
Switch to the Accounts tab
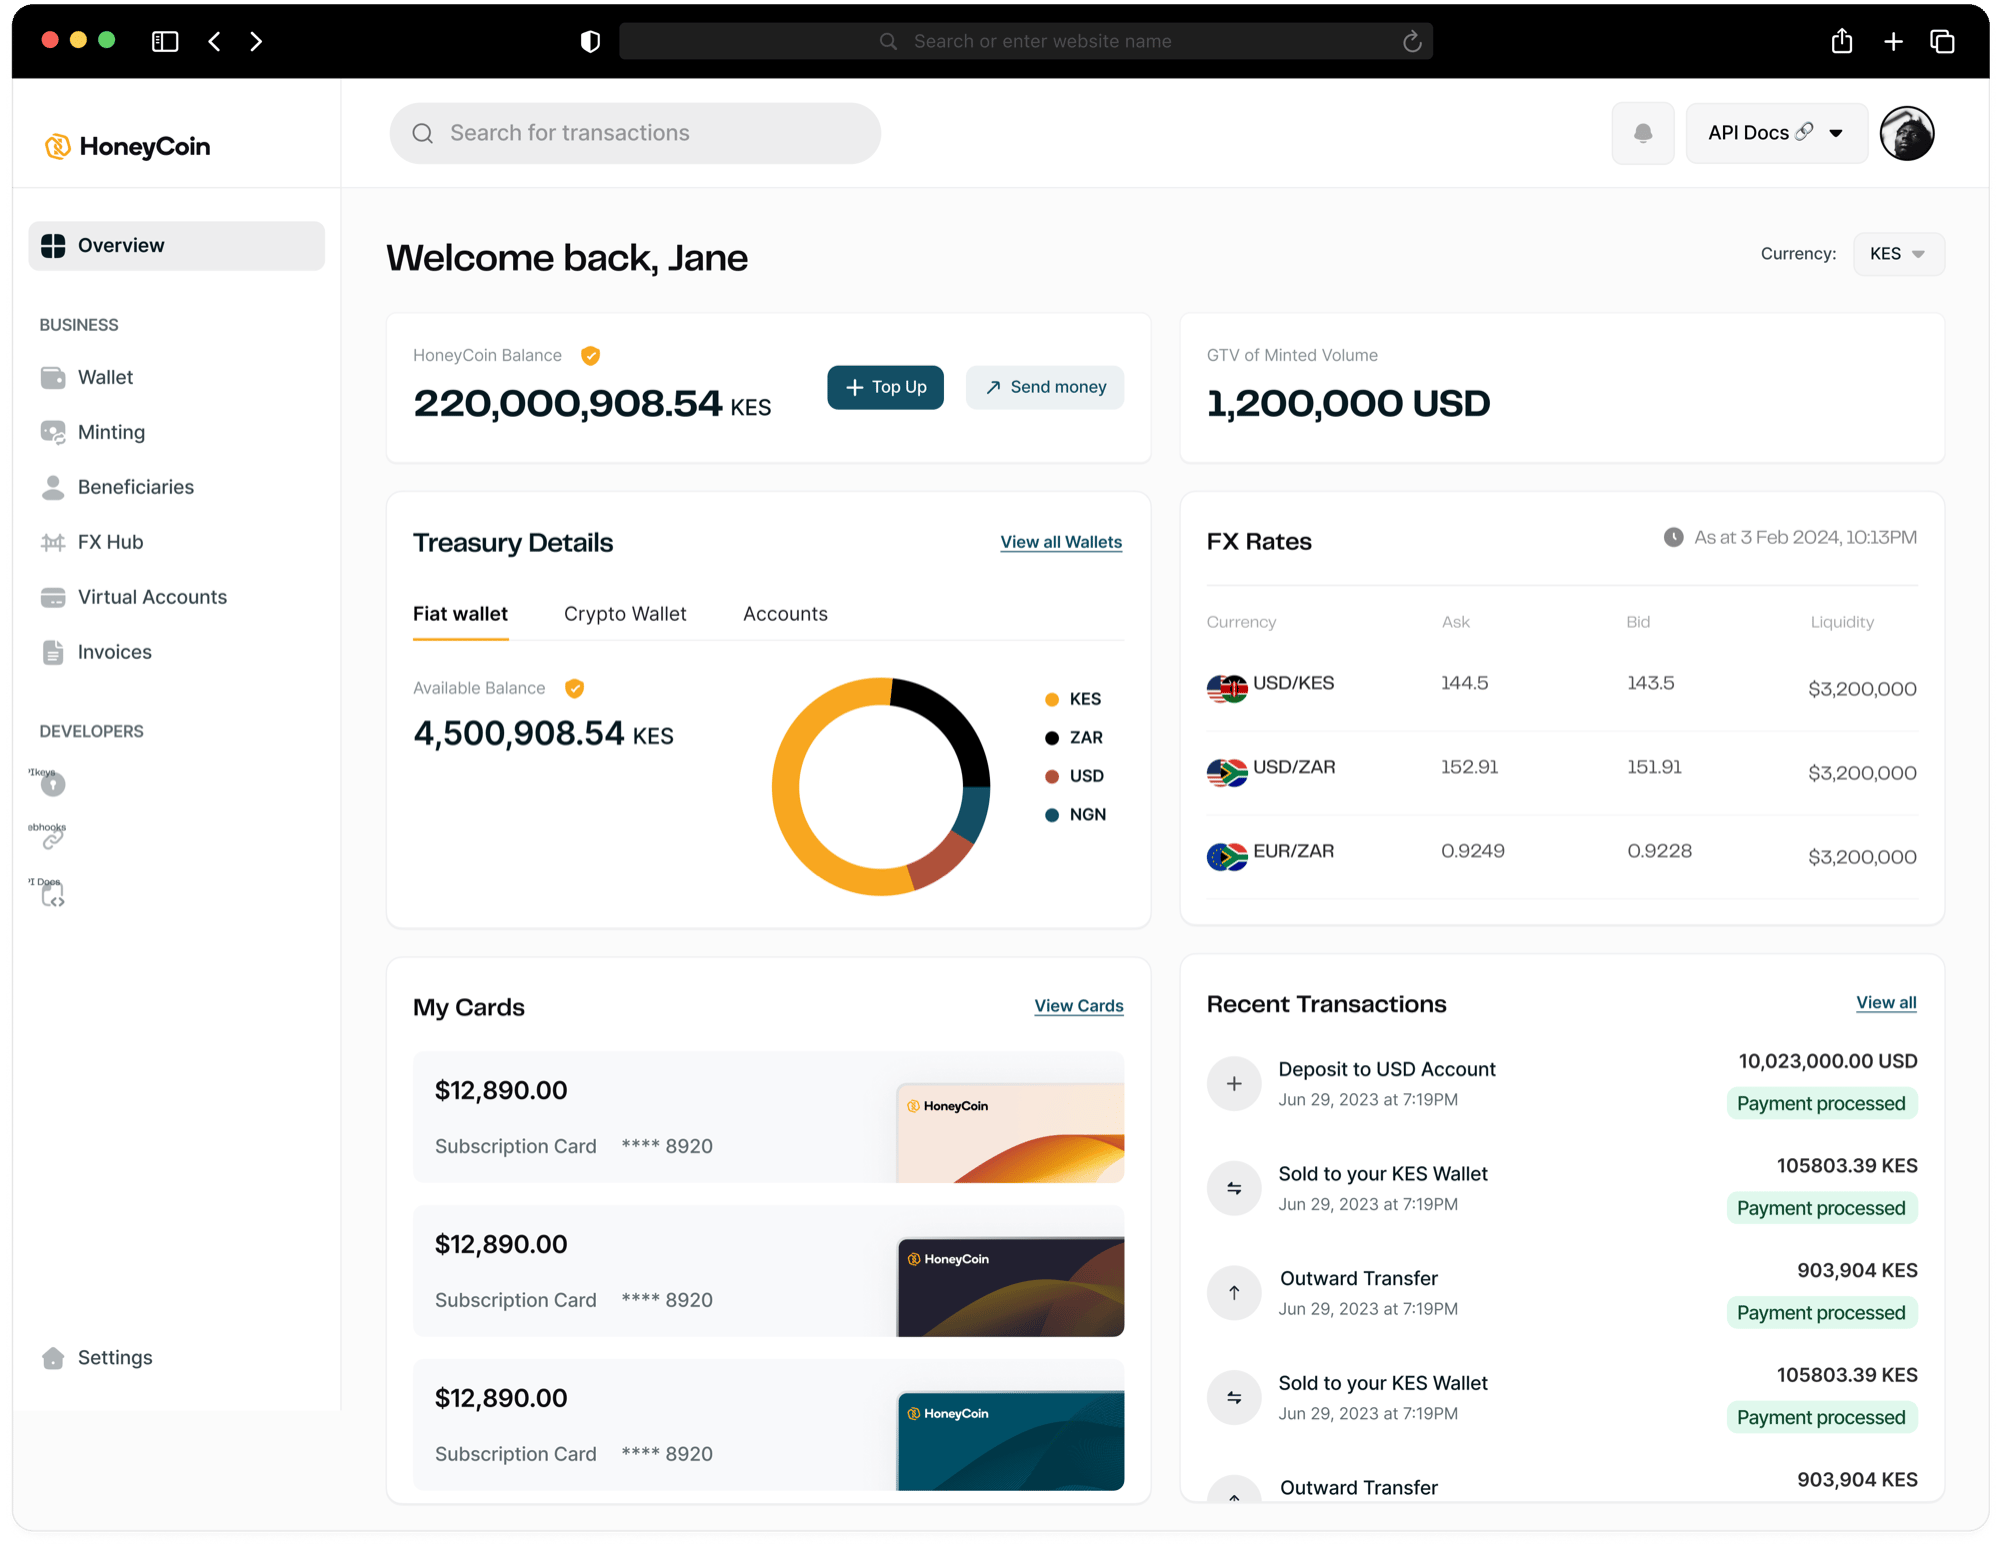click(x=785, y=614)
